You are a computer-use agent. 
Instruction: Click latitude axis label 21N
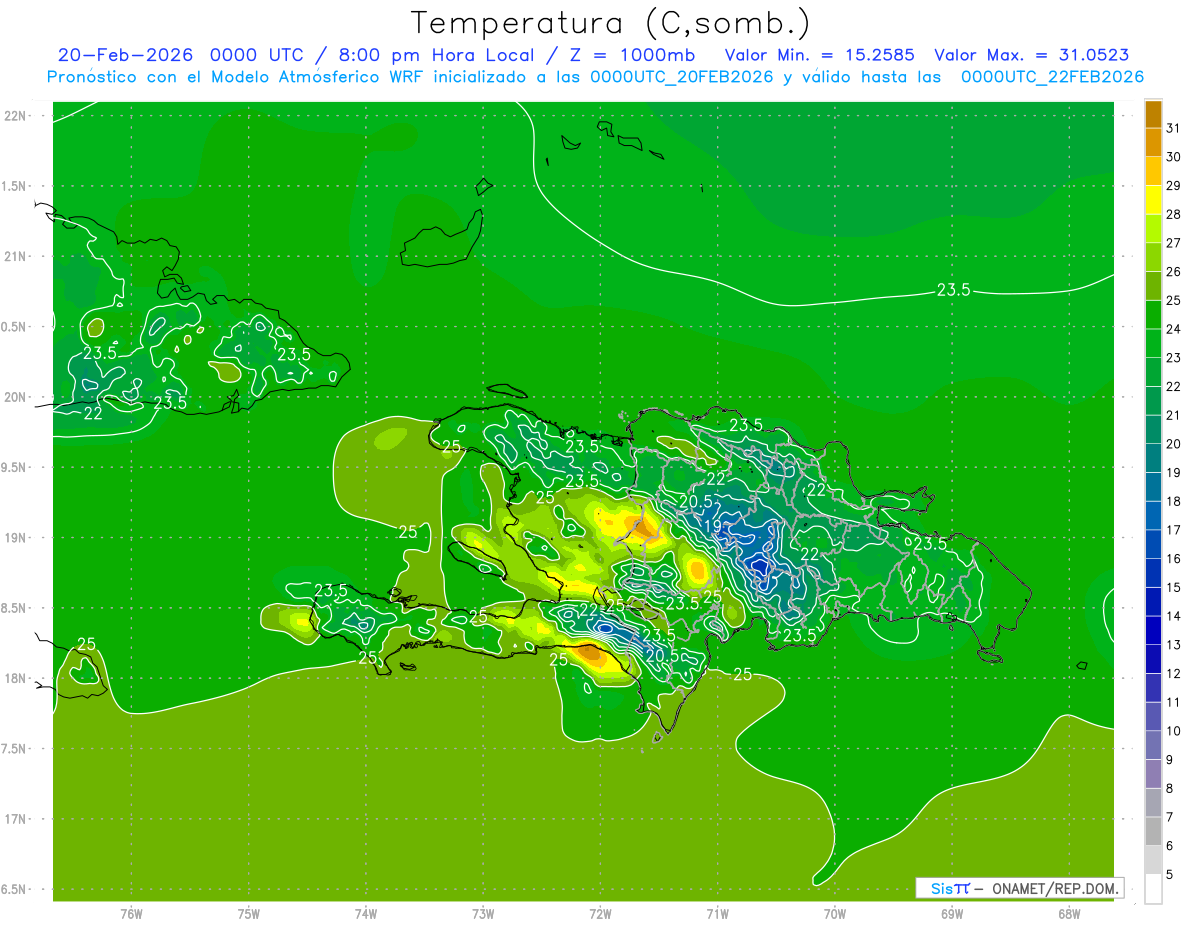pos(16,256)
